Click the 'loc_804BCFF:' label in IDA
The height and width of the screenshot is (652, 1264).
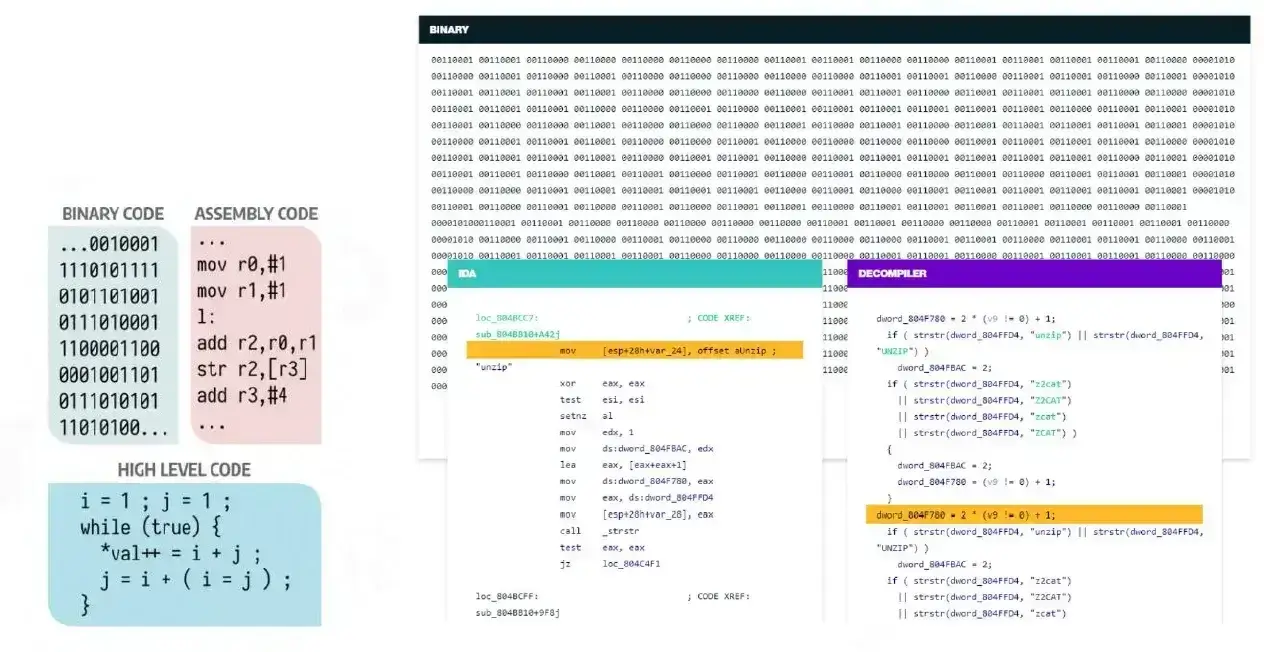point(507,596)
